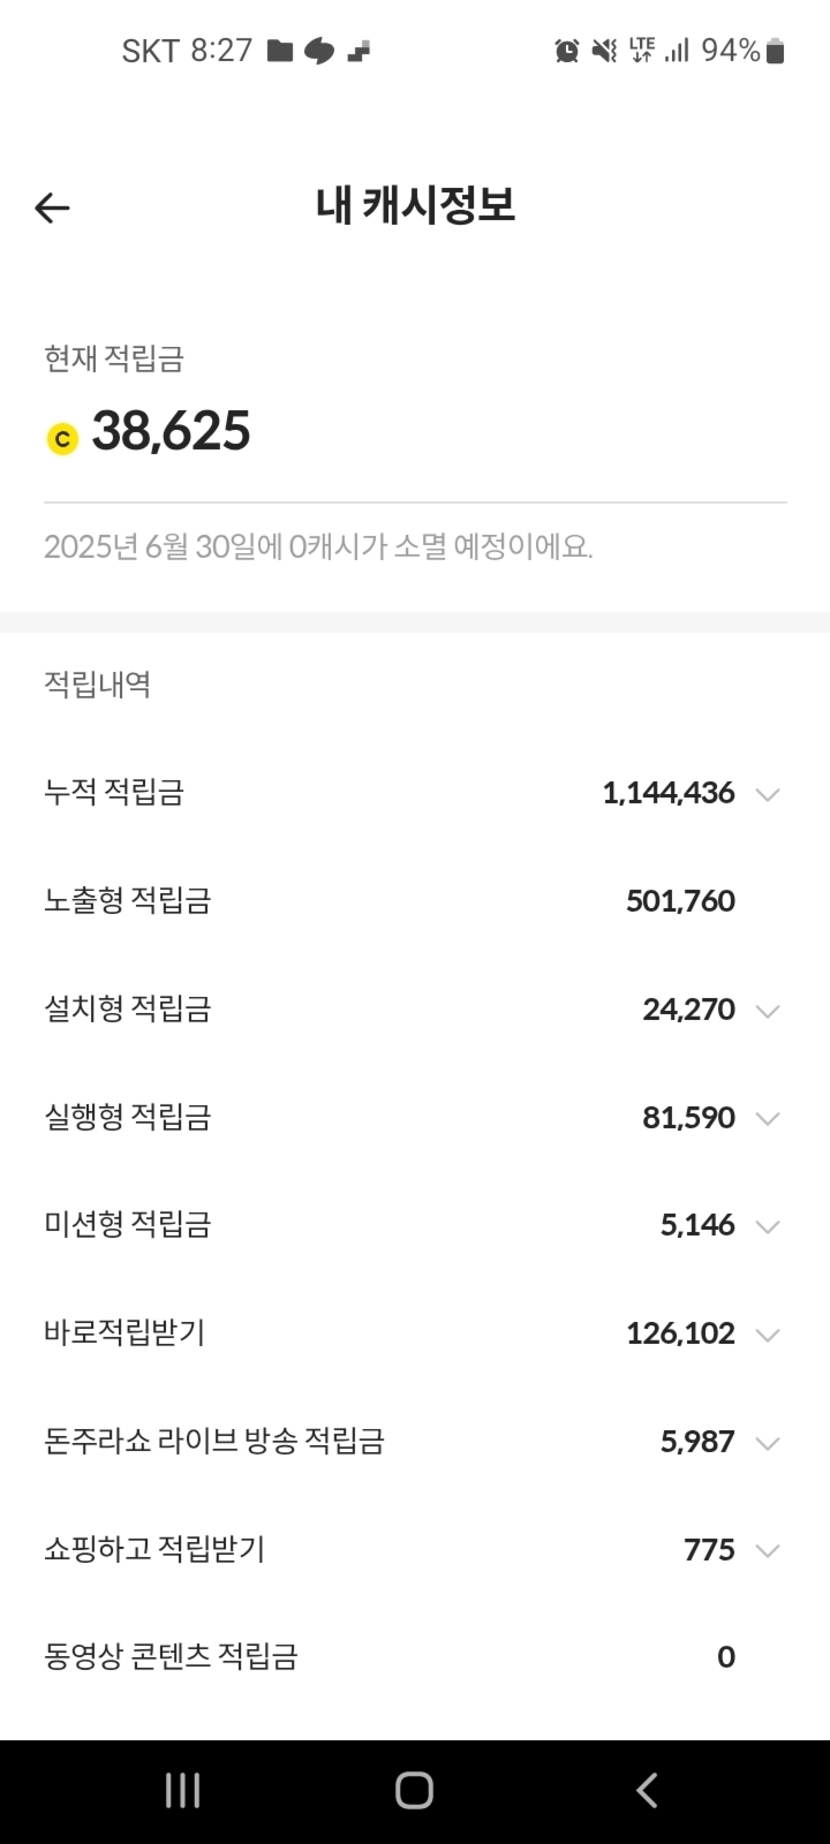Tap the back arrow icon
The height and width of the screenshot is (1844, 830).
[x=52, y=208]
